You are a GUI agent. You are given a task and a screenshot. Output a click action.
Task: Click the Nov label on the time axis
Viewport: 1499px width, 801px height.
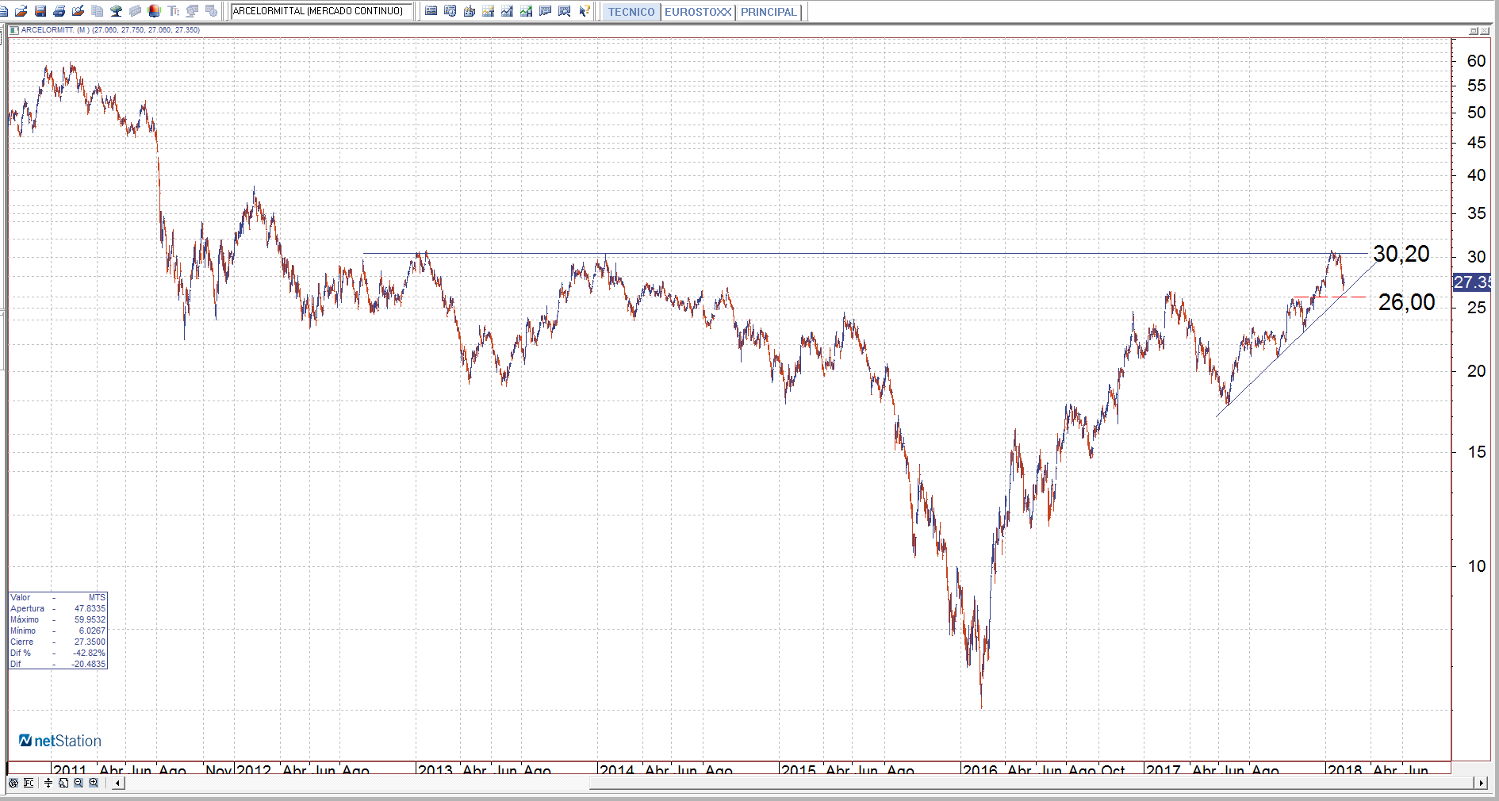[x=219, y=770]
